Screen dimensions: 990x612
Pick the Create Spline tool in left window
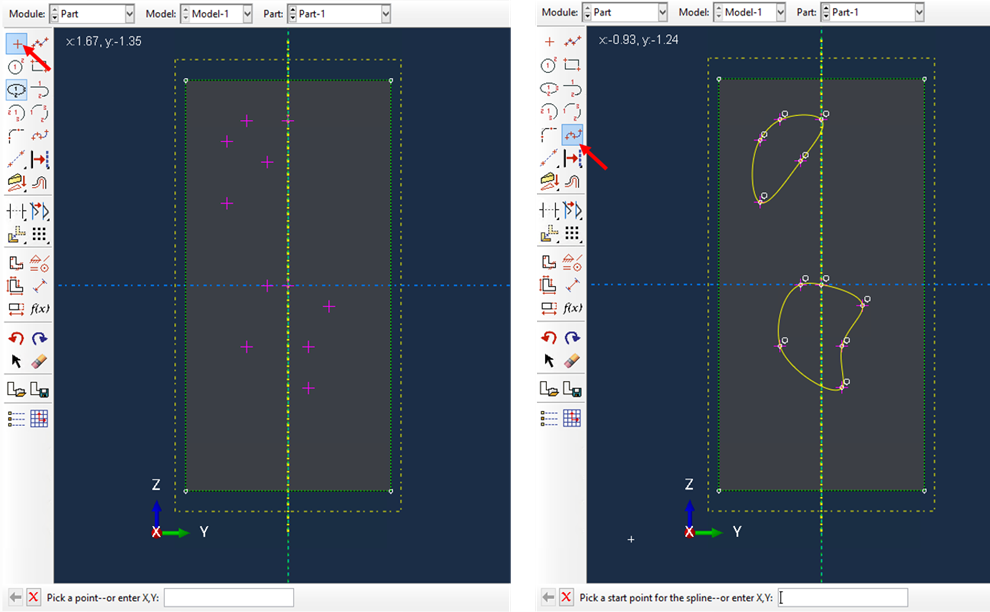click(x=40, y=136)
